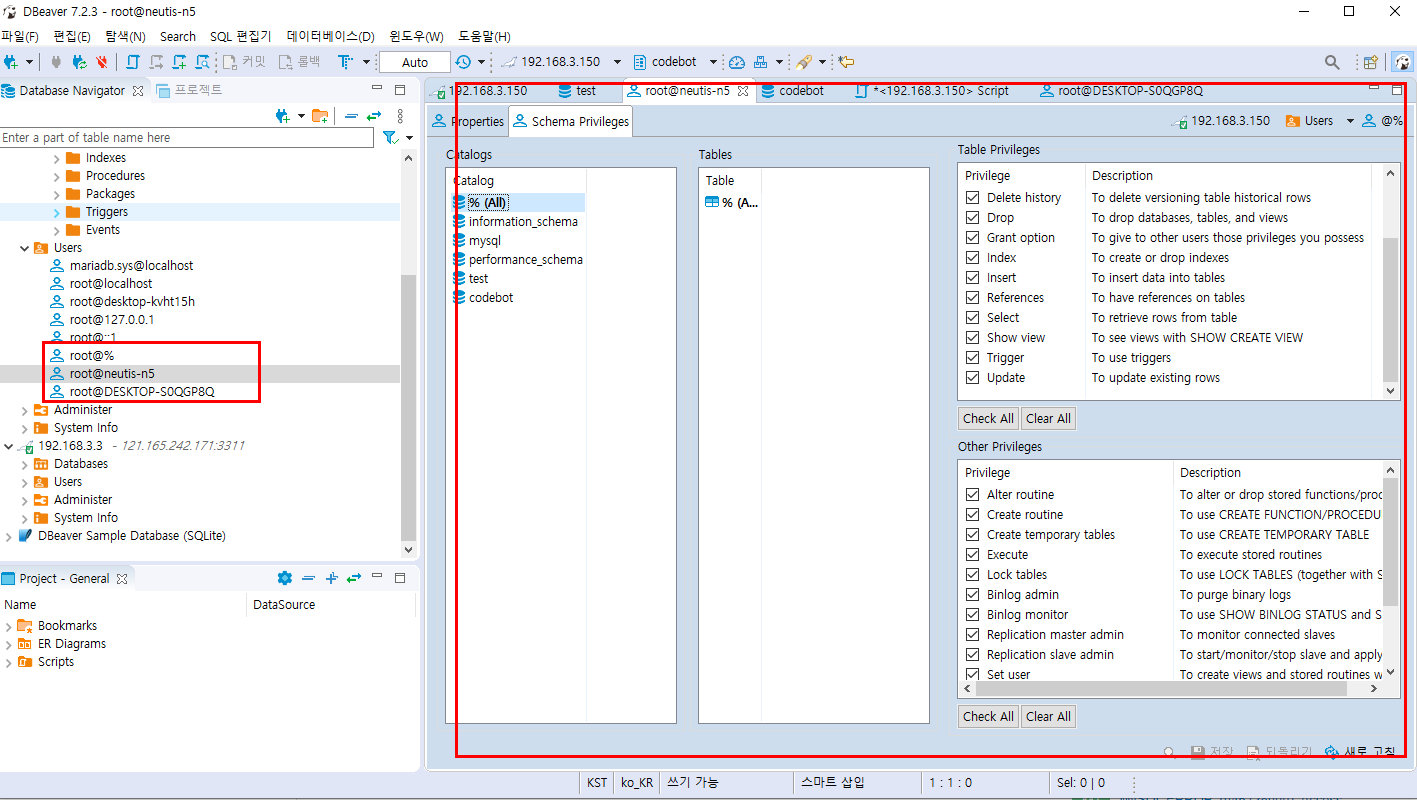This screenshot has width=1417, height=800.
Task: Switch to the Properties tab
Action: pyautogui.click(x=468, y=122)
